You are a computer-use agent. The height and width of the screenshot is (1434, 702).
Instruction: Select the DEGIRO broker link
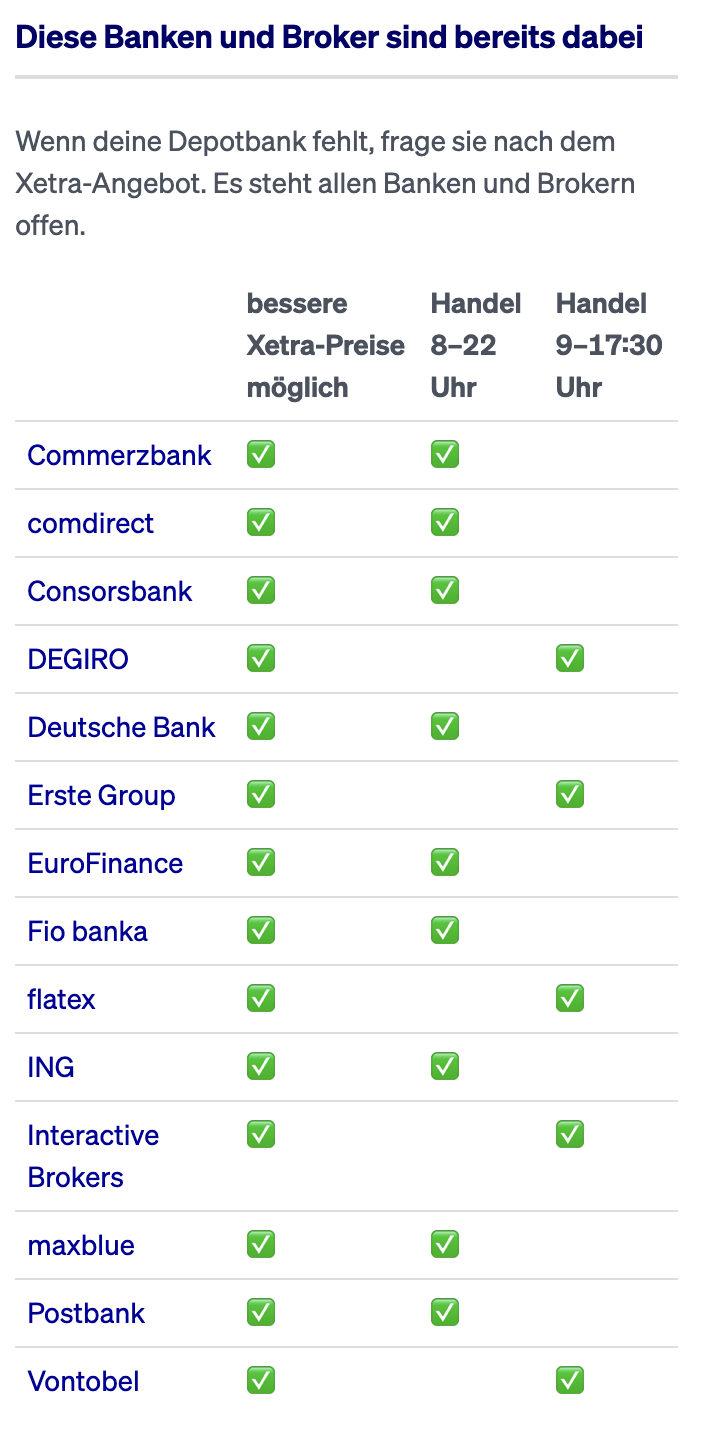[x=78, y=659]
